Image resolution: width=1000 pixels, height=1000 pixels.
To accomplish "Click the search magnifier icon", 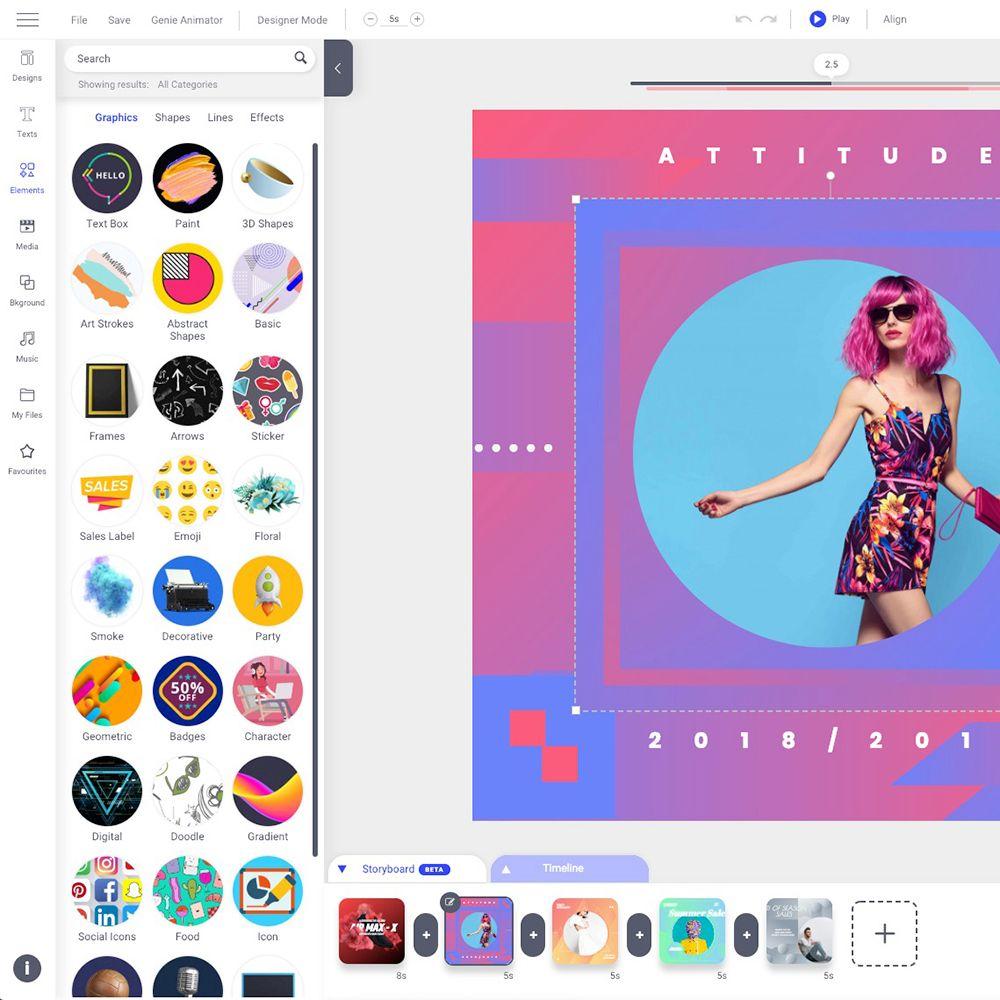I will (x=300, y=58).
